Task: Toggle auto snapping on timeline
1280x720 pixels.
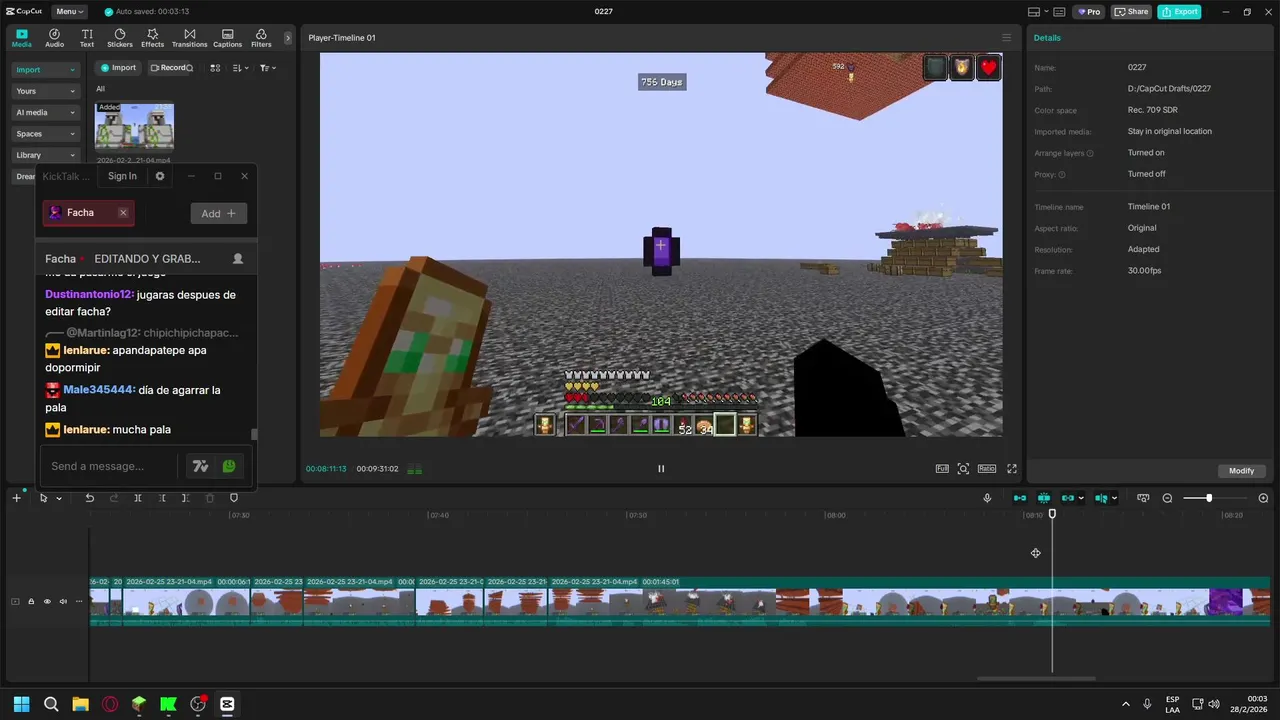Action: pos(1044,498)
